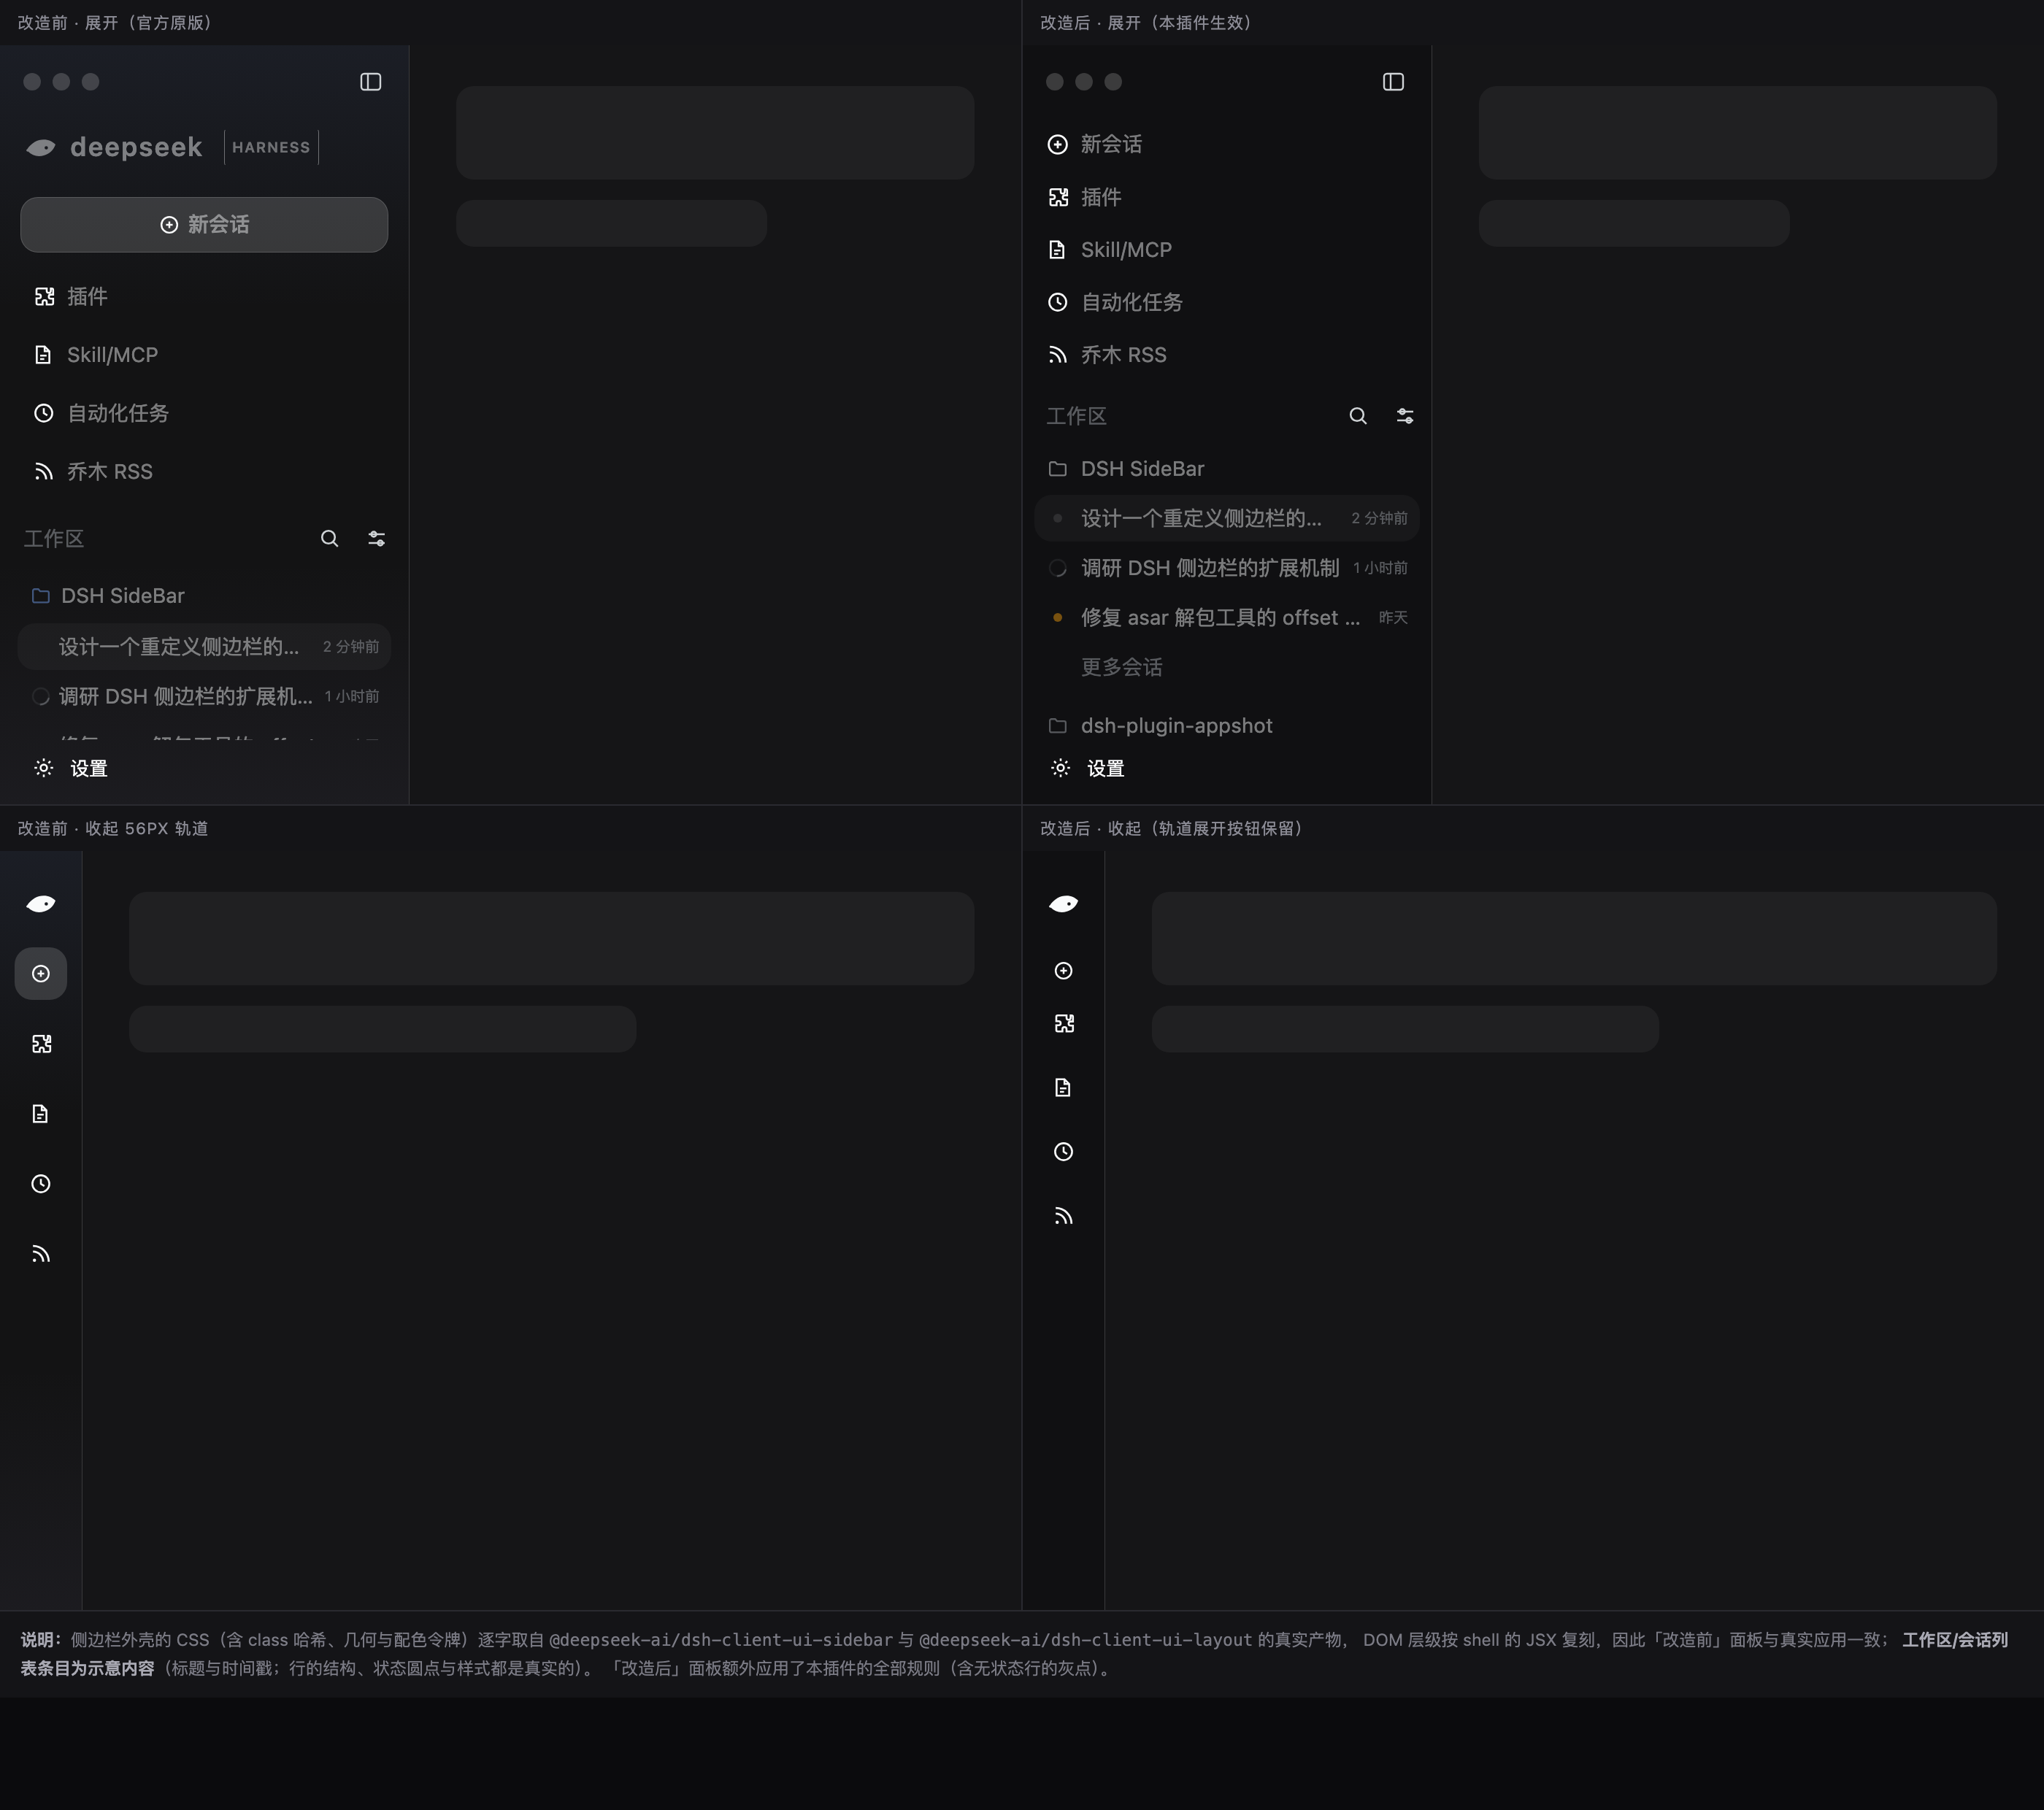The image size is (2044, 1810).
Task: Open Skill/MCP in before-expanded sidebar
Action: (x=204, y=355)
